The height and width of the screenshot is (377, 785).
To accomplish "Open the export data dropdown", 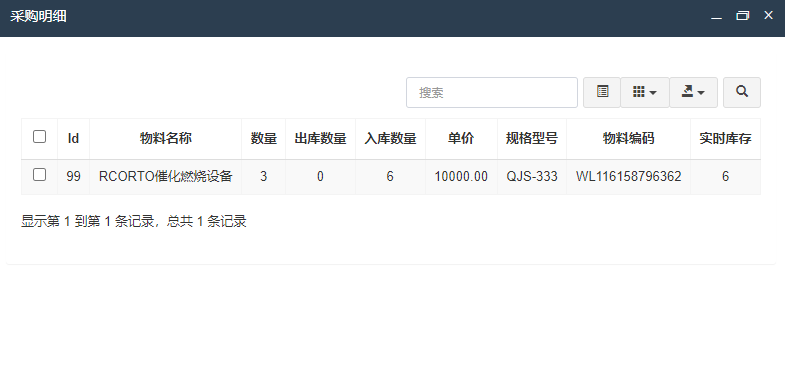I will coord(693,92).
